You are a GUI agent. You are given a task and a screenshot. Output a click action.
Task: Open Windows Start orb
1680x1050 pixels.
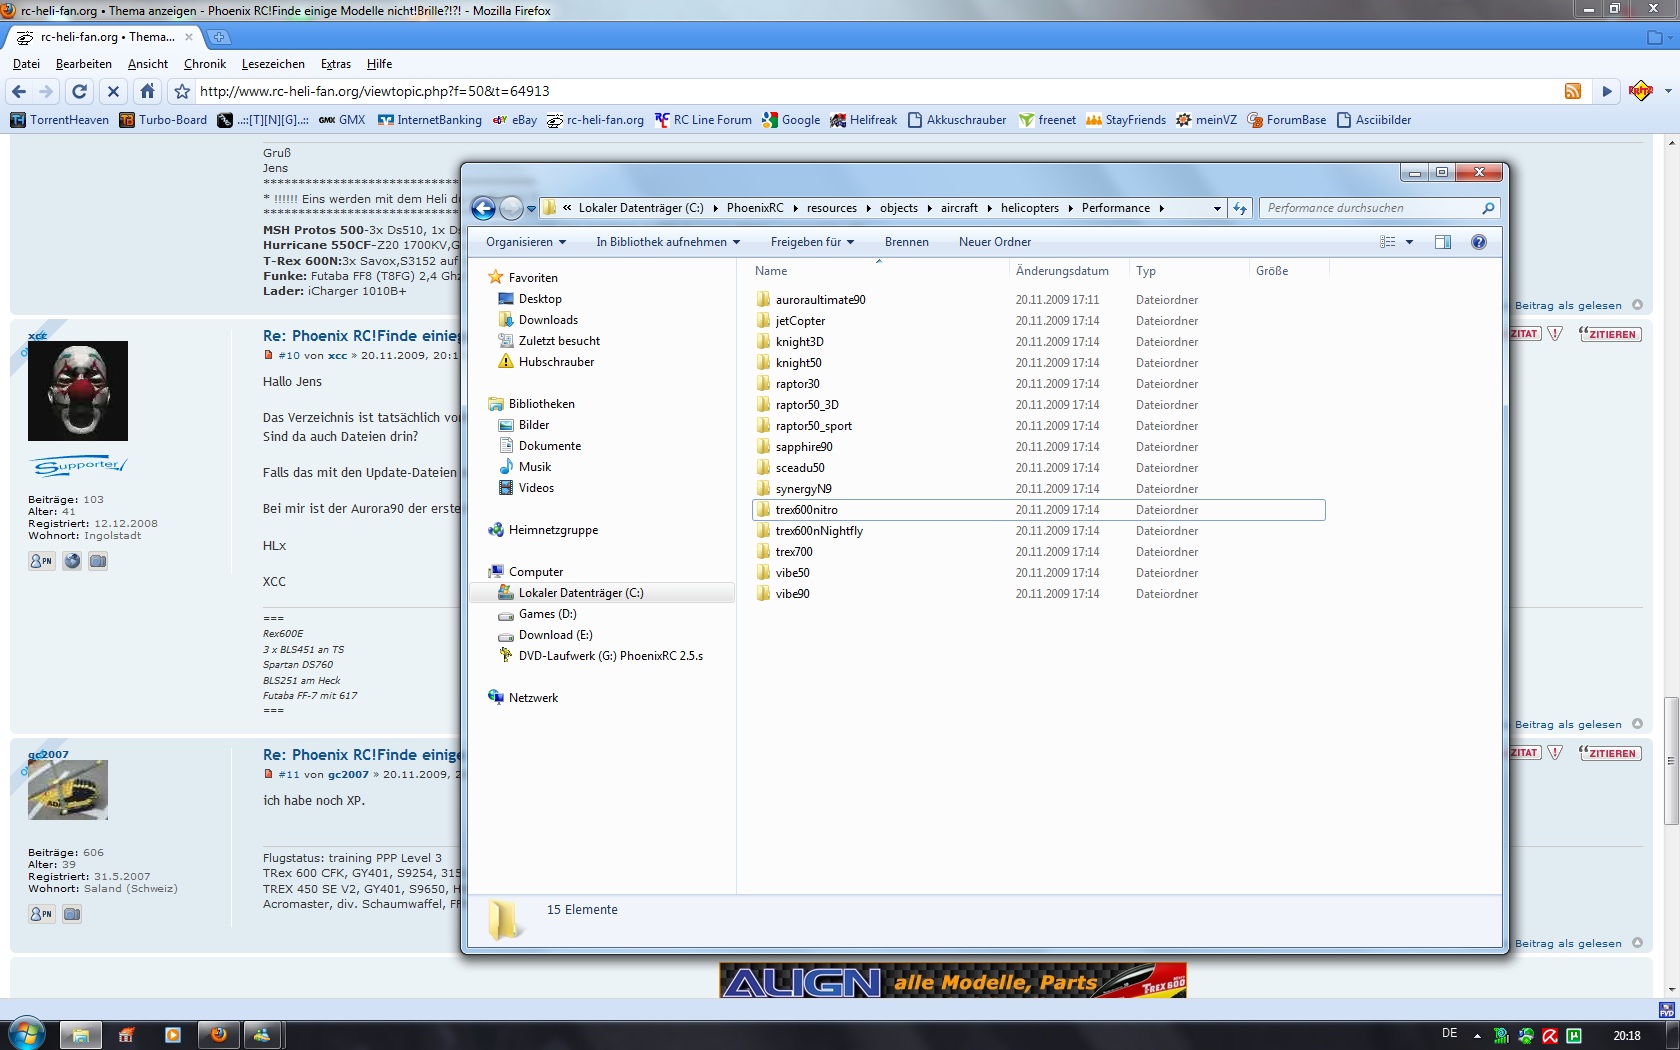coord(27,1034)
